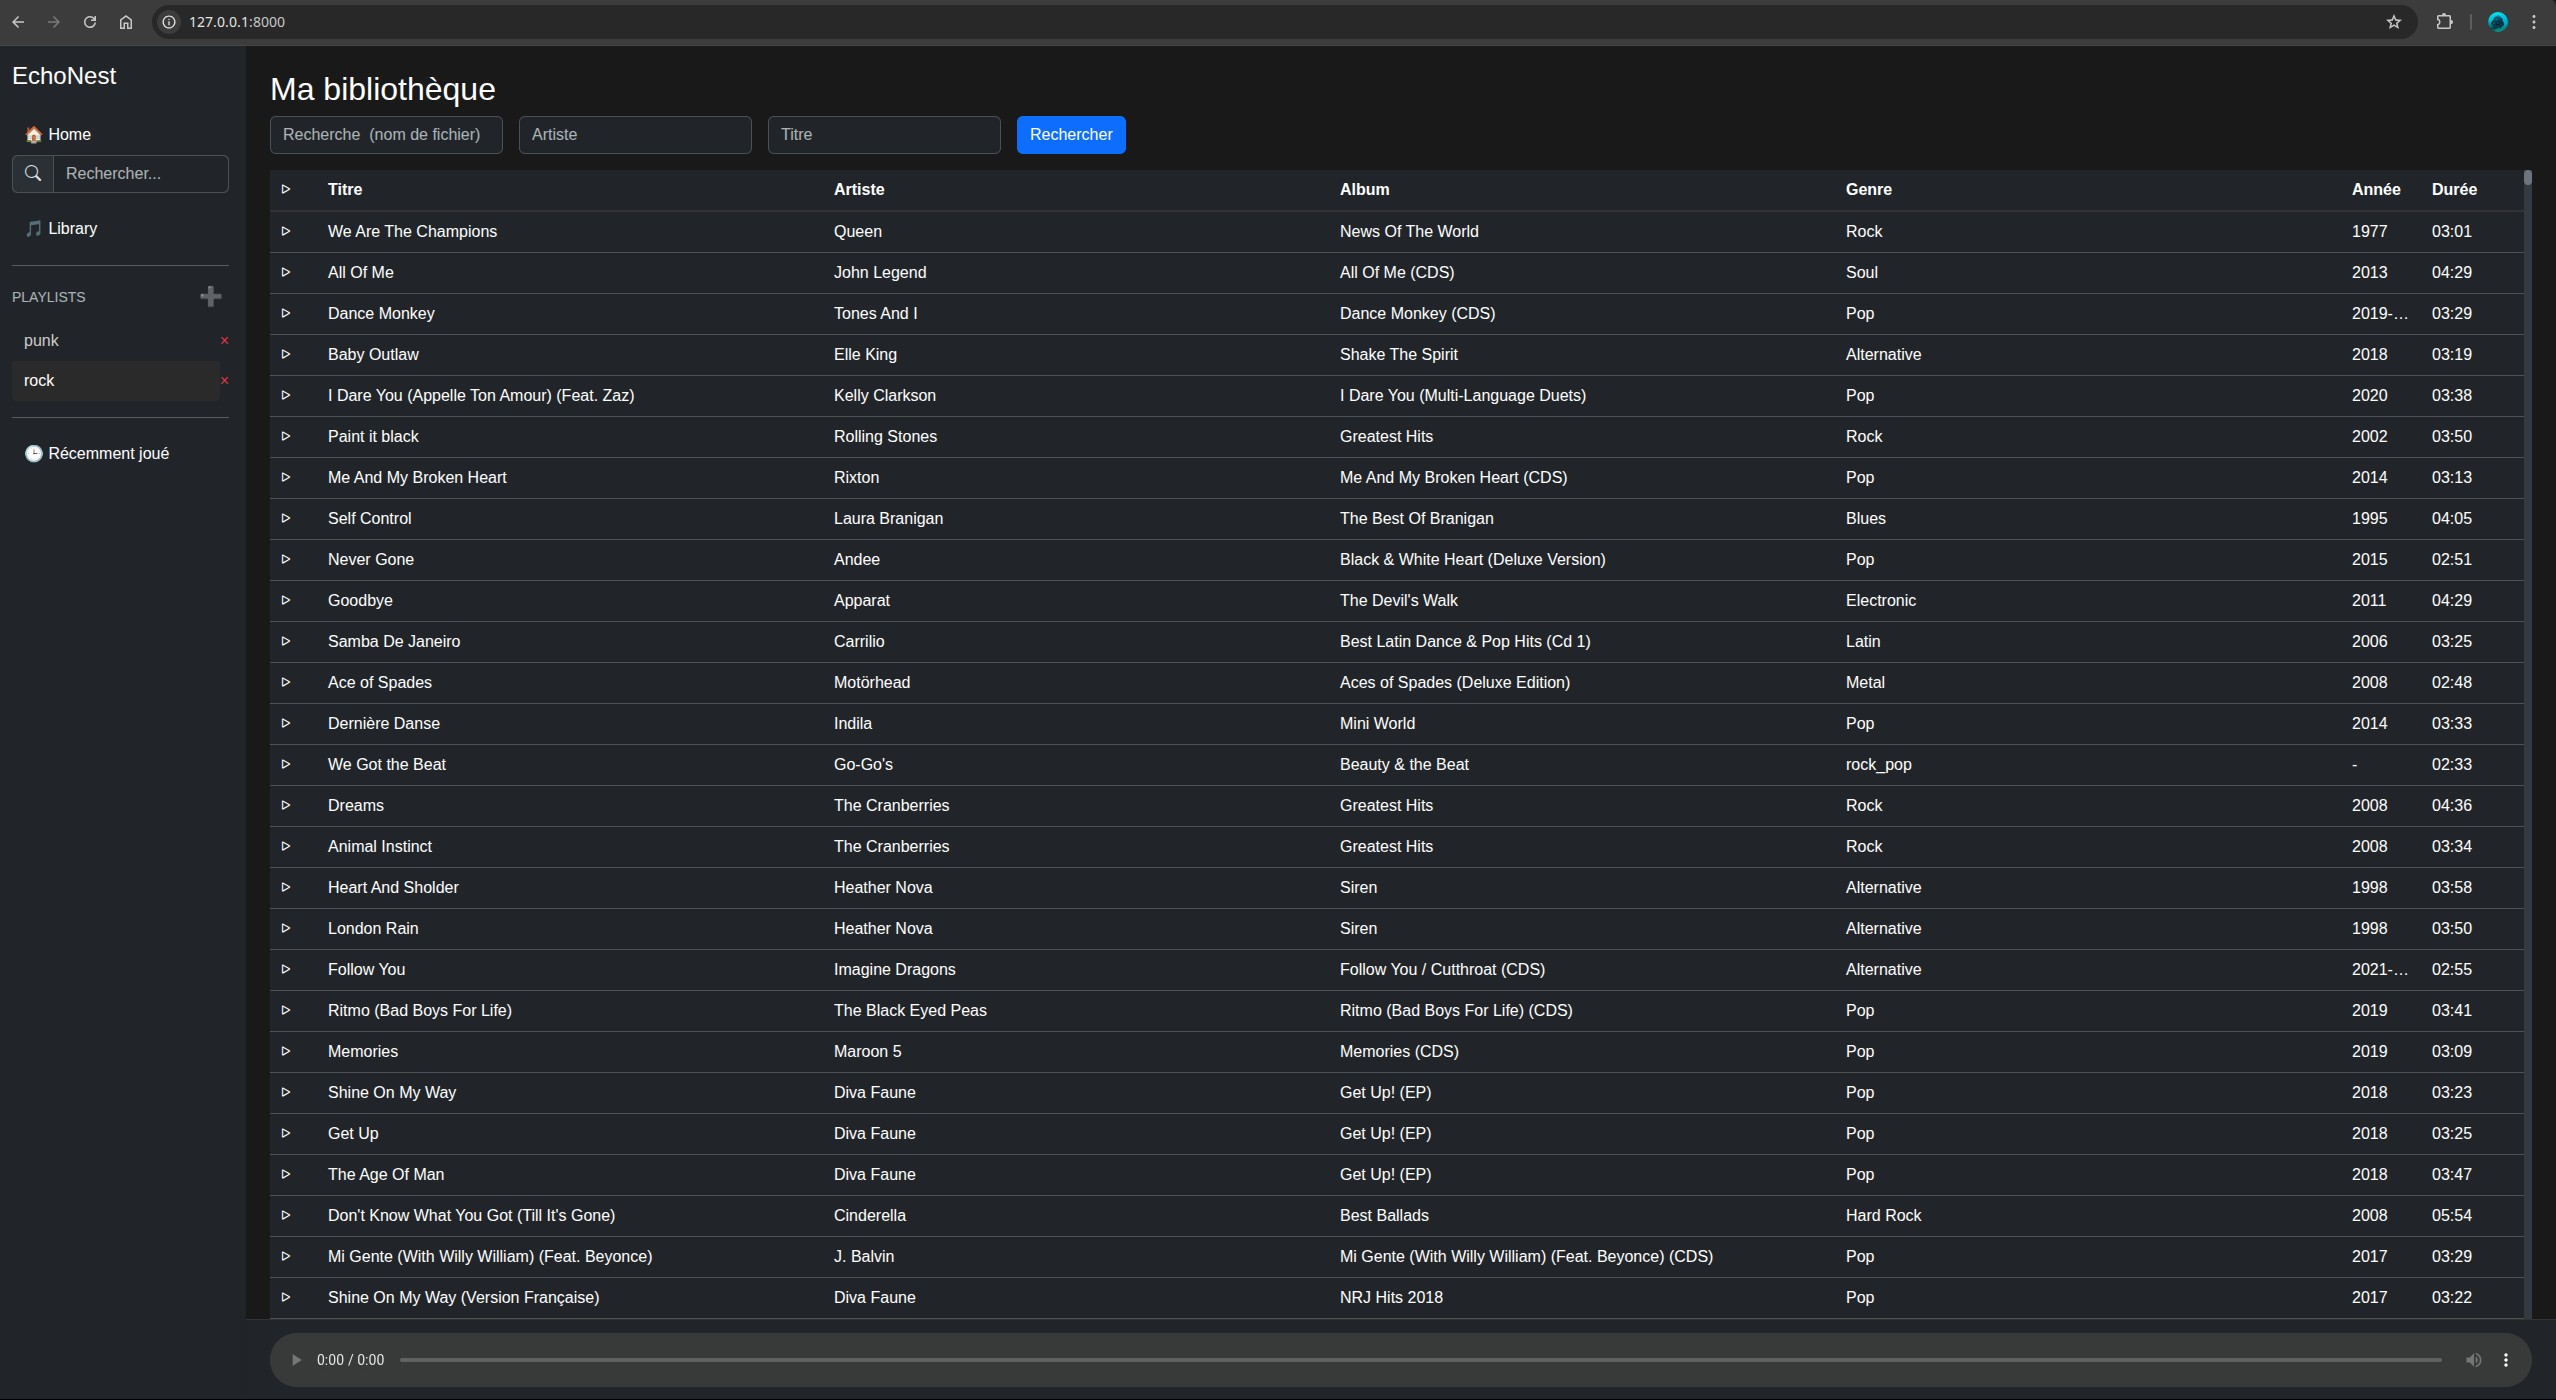This screenshot has height=1400, width=2556.
Task: Play Dreams by The Cranberries
Action: point(286,805)
